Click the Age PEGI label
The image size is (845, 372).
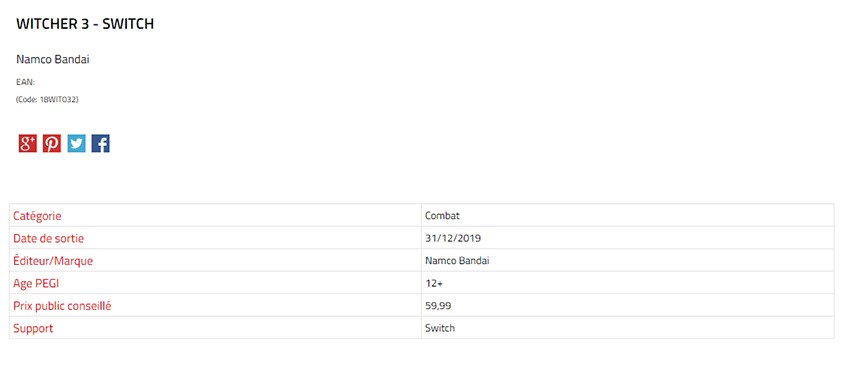click(36, 284)
